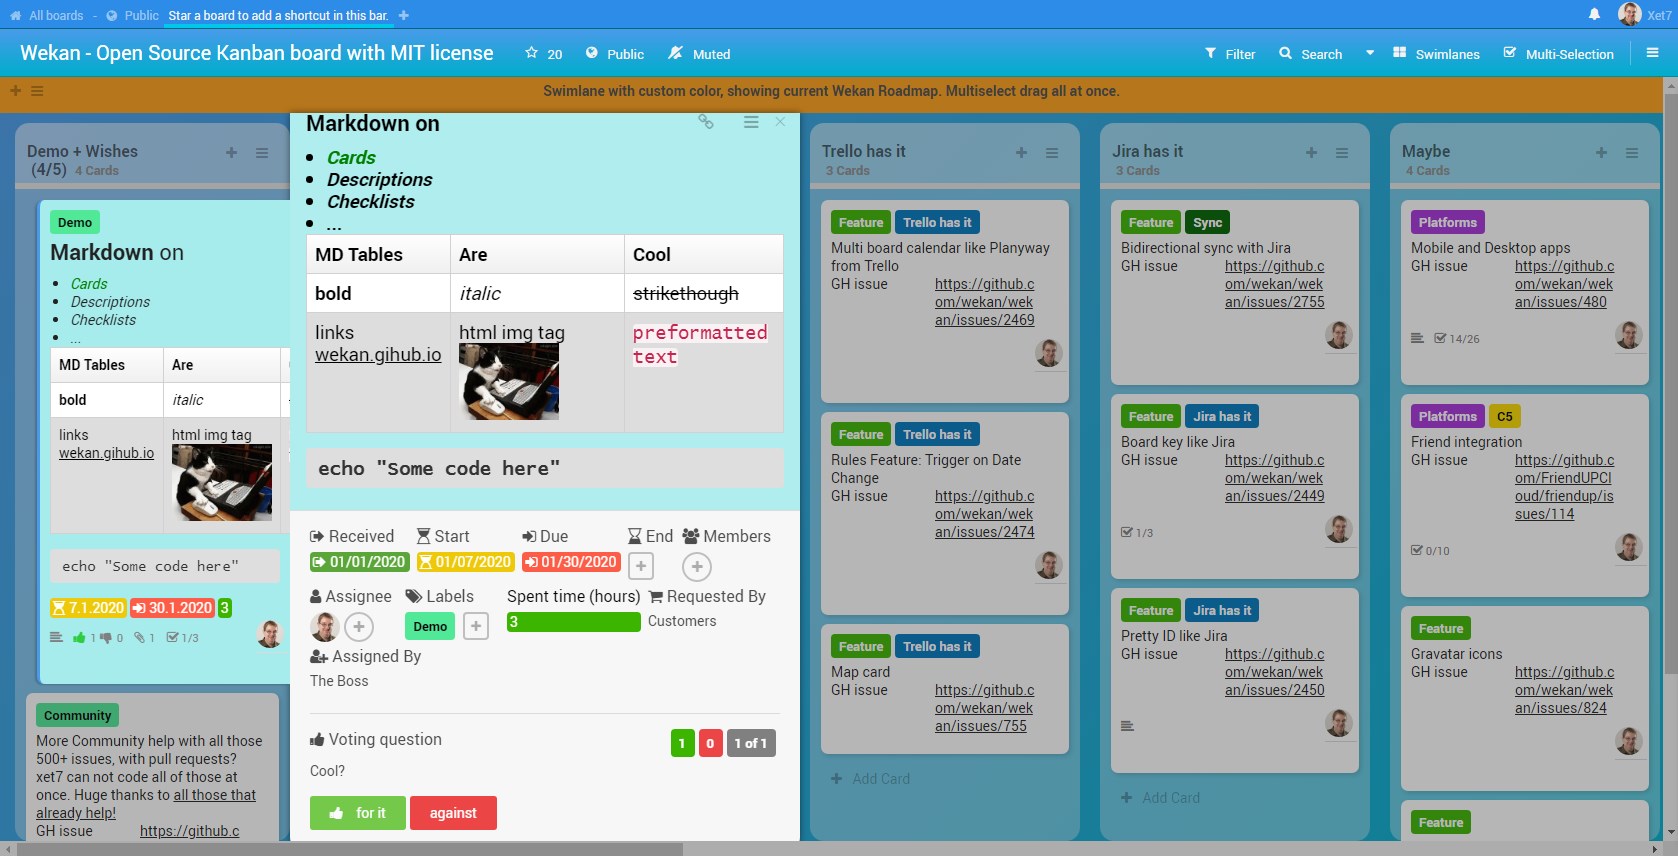
Task: Add a card to the Jira has it list header
Action: pos(1311,153)
